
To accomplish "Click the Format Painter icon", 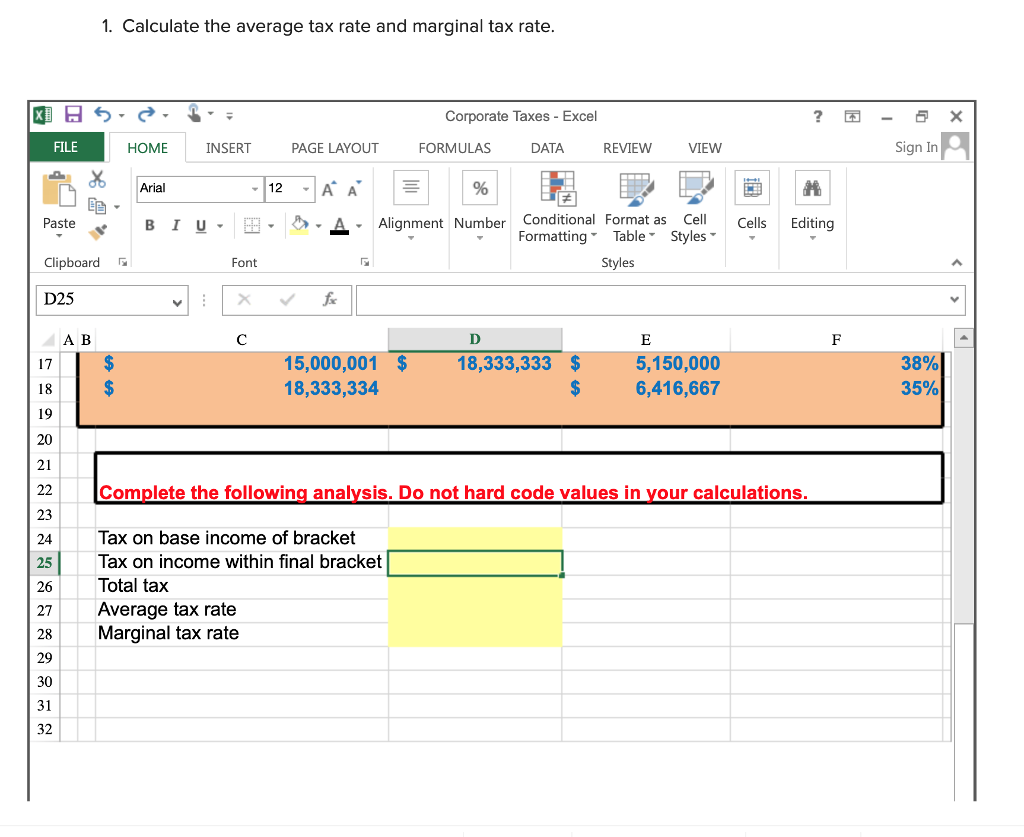I will tap(100, 232).
